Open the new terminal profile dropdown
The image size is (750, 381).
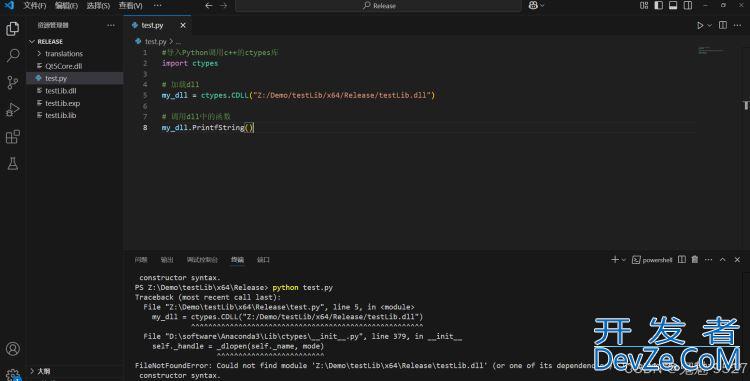pyautogui.click(x=623, y=260)
